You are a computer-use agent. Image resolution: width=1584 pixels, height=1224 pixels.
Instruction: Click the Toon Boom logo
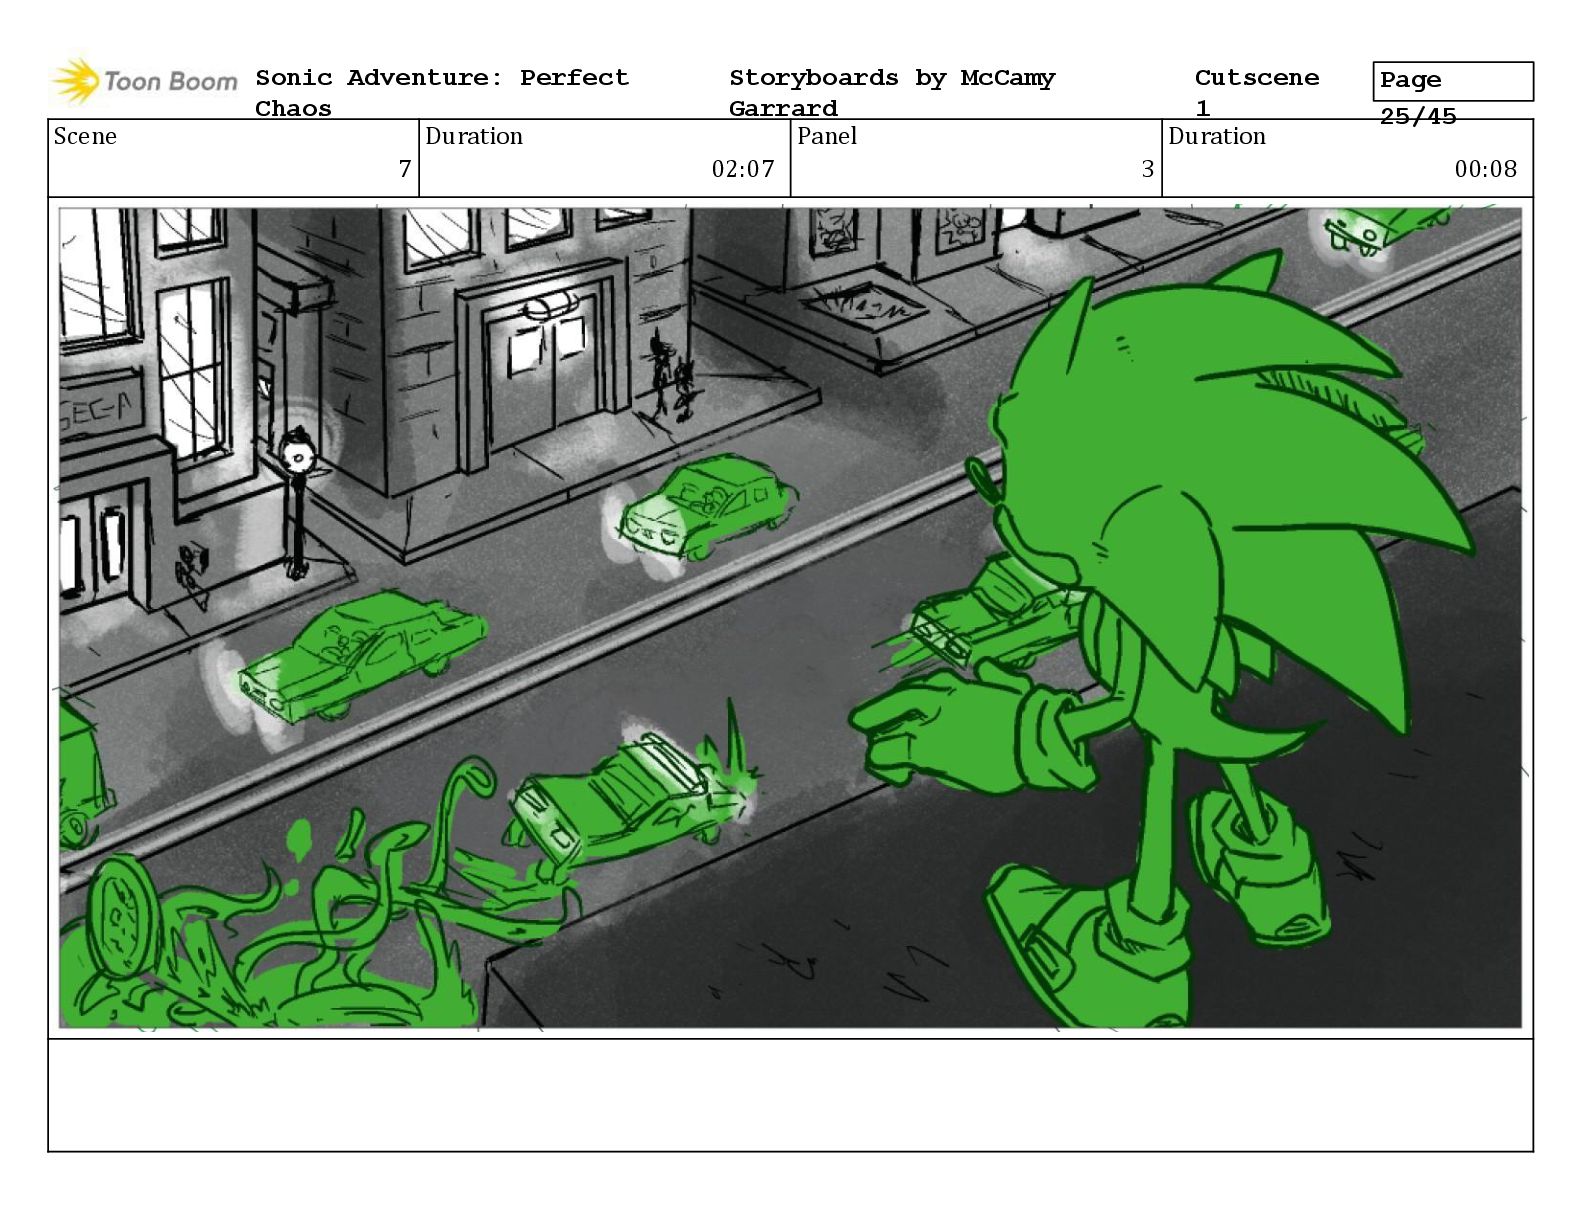(144, 82)
